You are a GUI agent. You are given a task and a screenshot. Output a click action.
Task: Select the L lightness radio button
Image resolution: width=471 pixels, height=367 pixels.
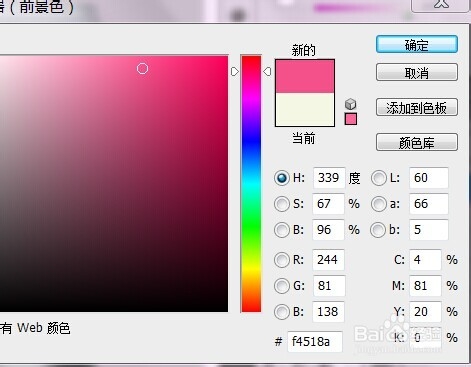pyautogui.click(x=379, y=178)
